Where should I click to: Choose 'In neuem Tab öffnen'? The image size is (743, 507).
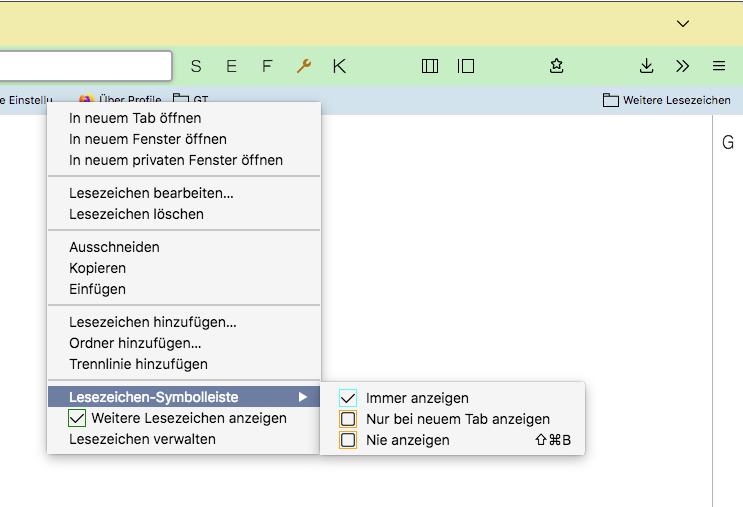(135, 118)
